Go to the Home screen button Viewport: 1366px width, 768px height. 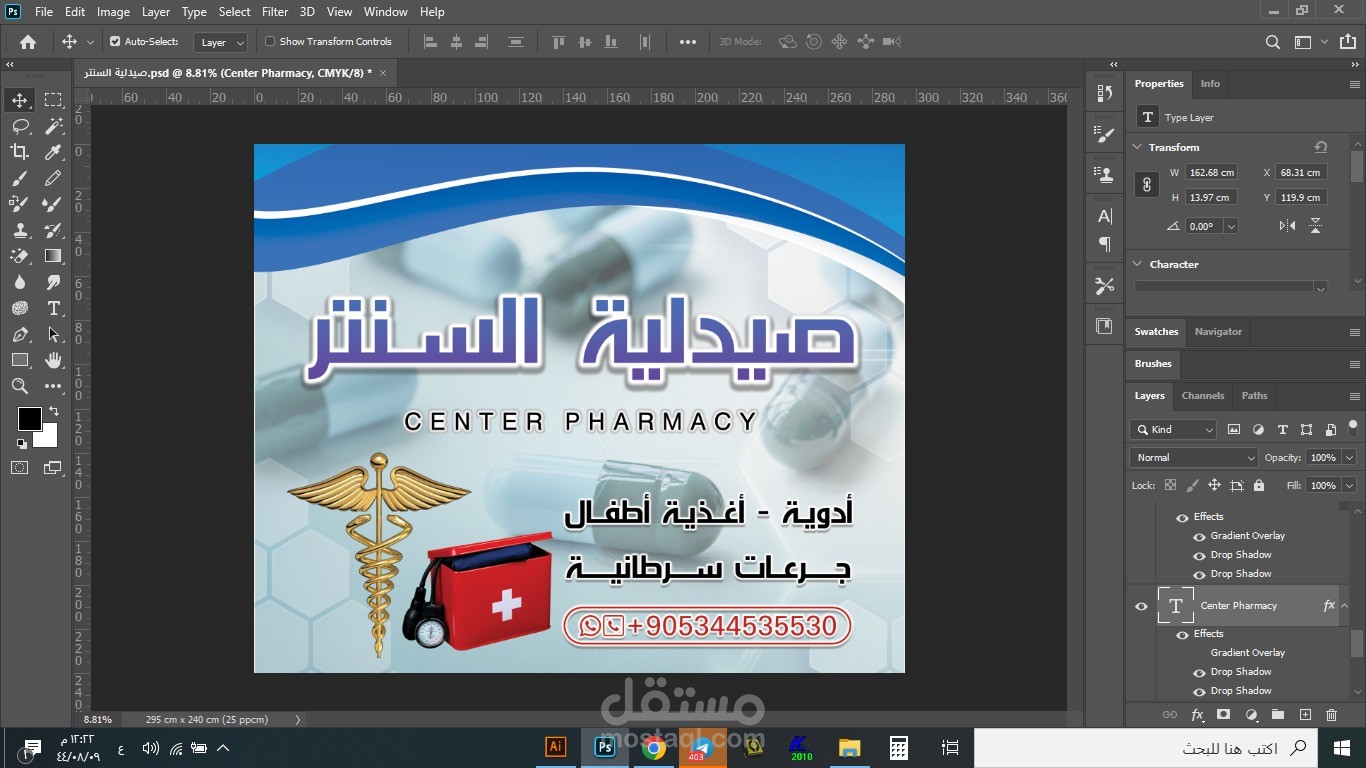[x=28, y=42]
